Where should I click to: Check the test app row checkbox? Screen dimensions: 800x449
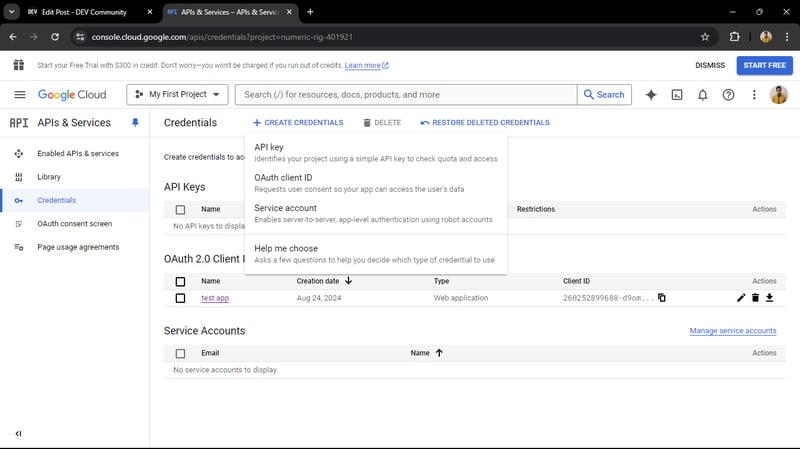(180, 298)
